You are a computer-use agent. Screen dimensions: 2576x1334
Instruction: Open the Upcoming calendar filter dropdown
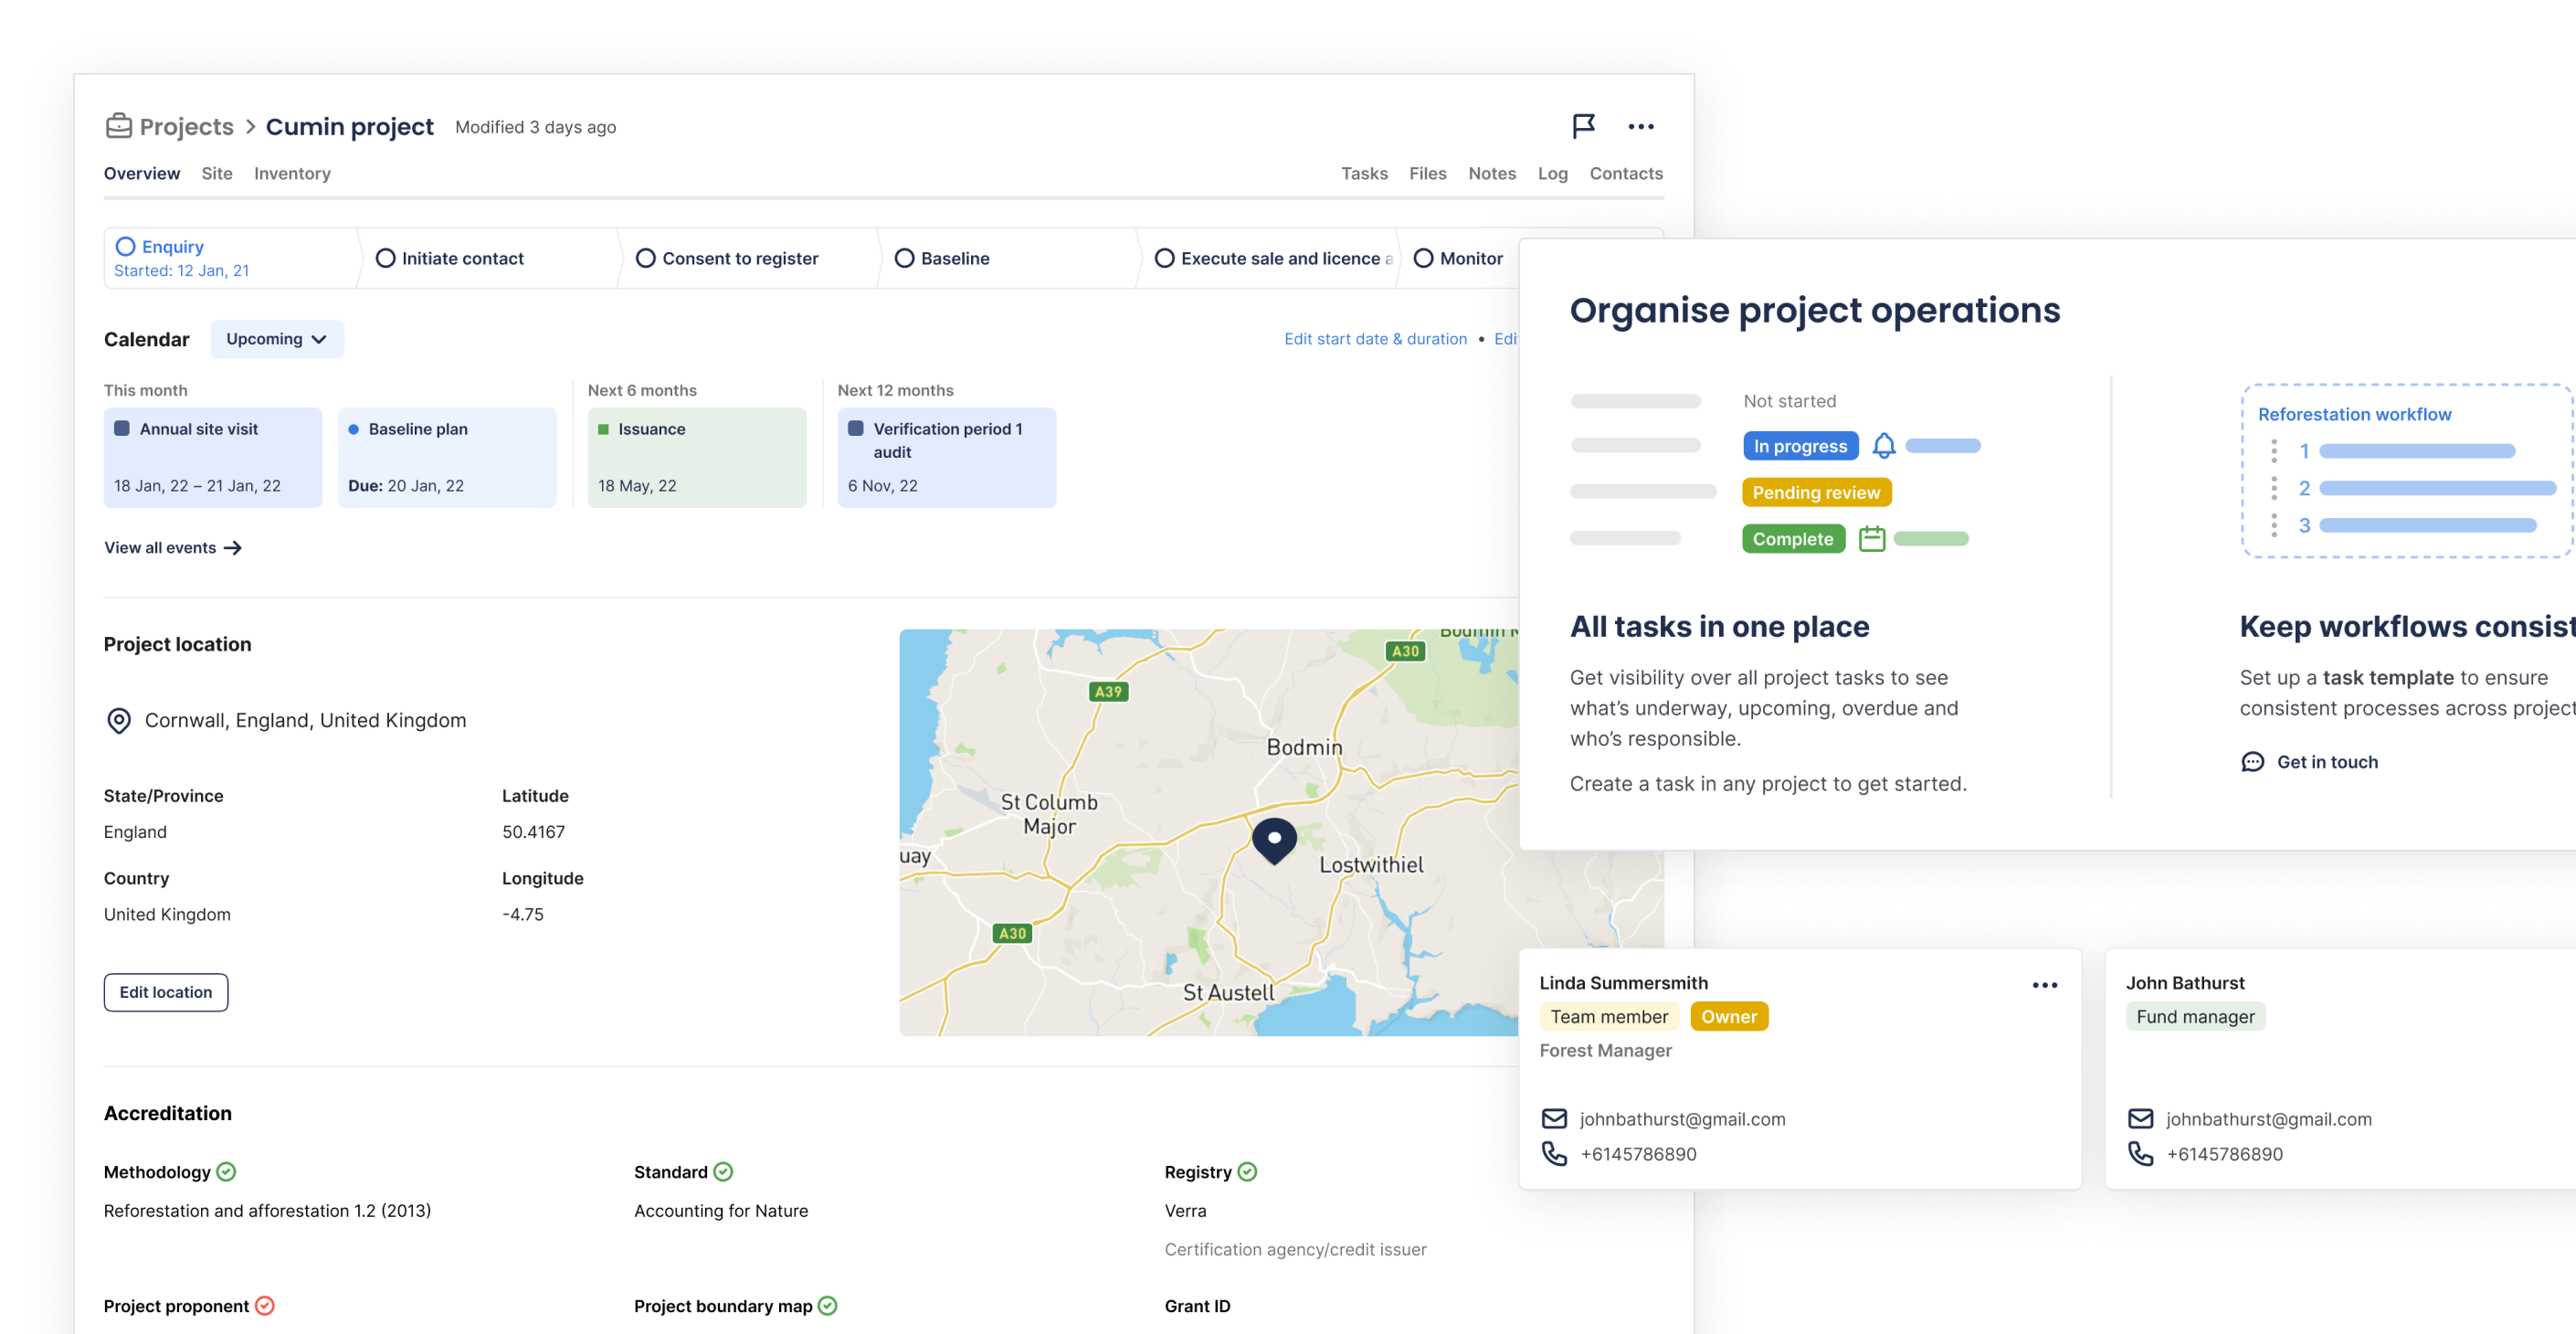point(277,339)
